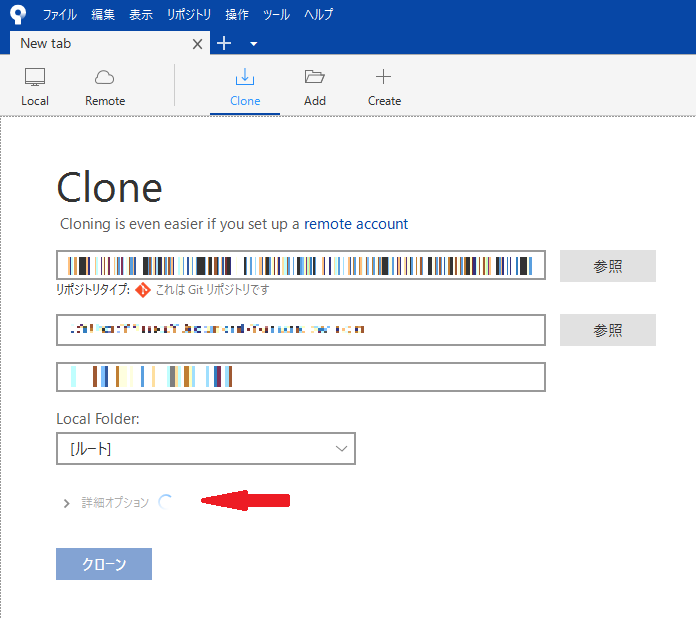This screenshot has height=619, width=696.
Task: Show Remote repositories
Action: pyautogui.click(x=105, y=87)
